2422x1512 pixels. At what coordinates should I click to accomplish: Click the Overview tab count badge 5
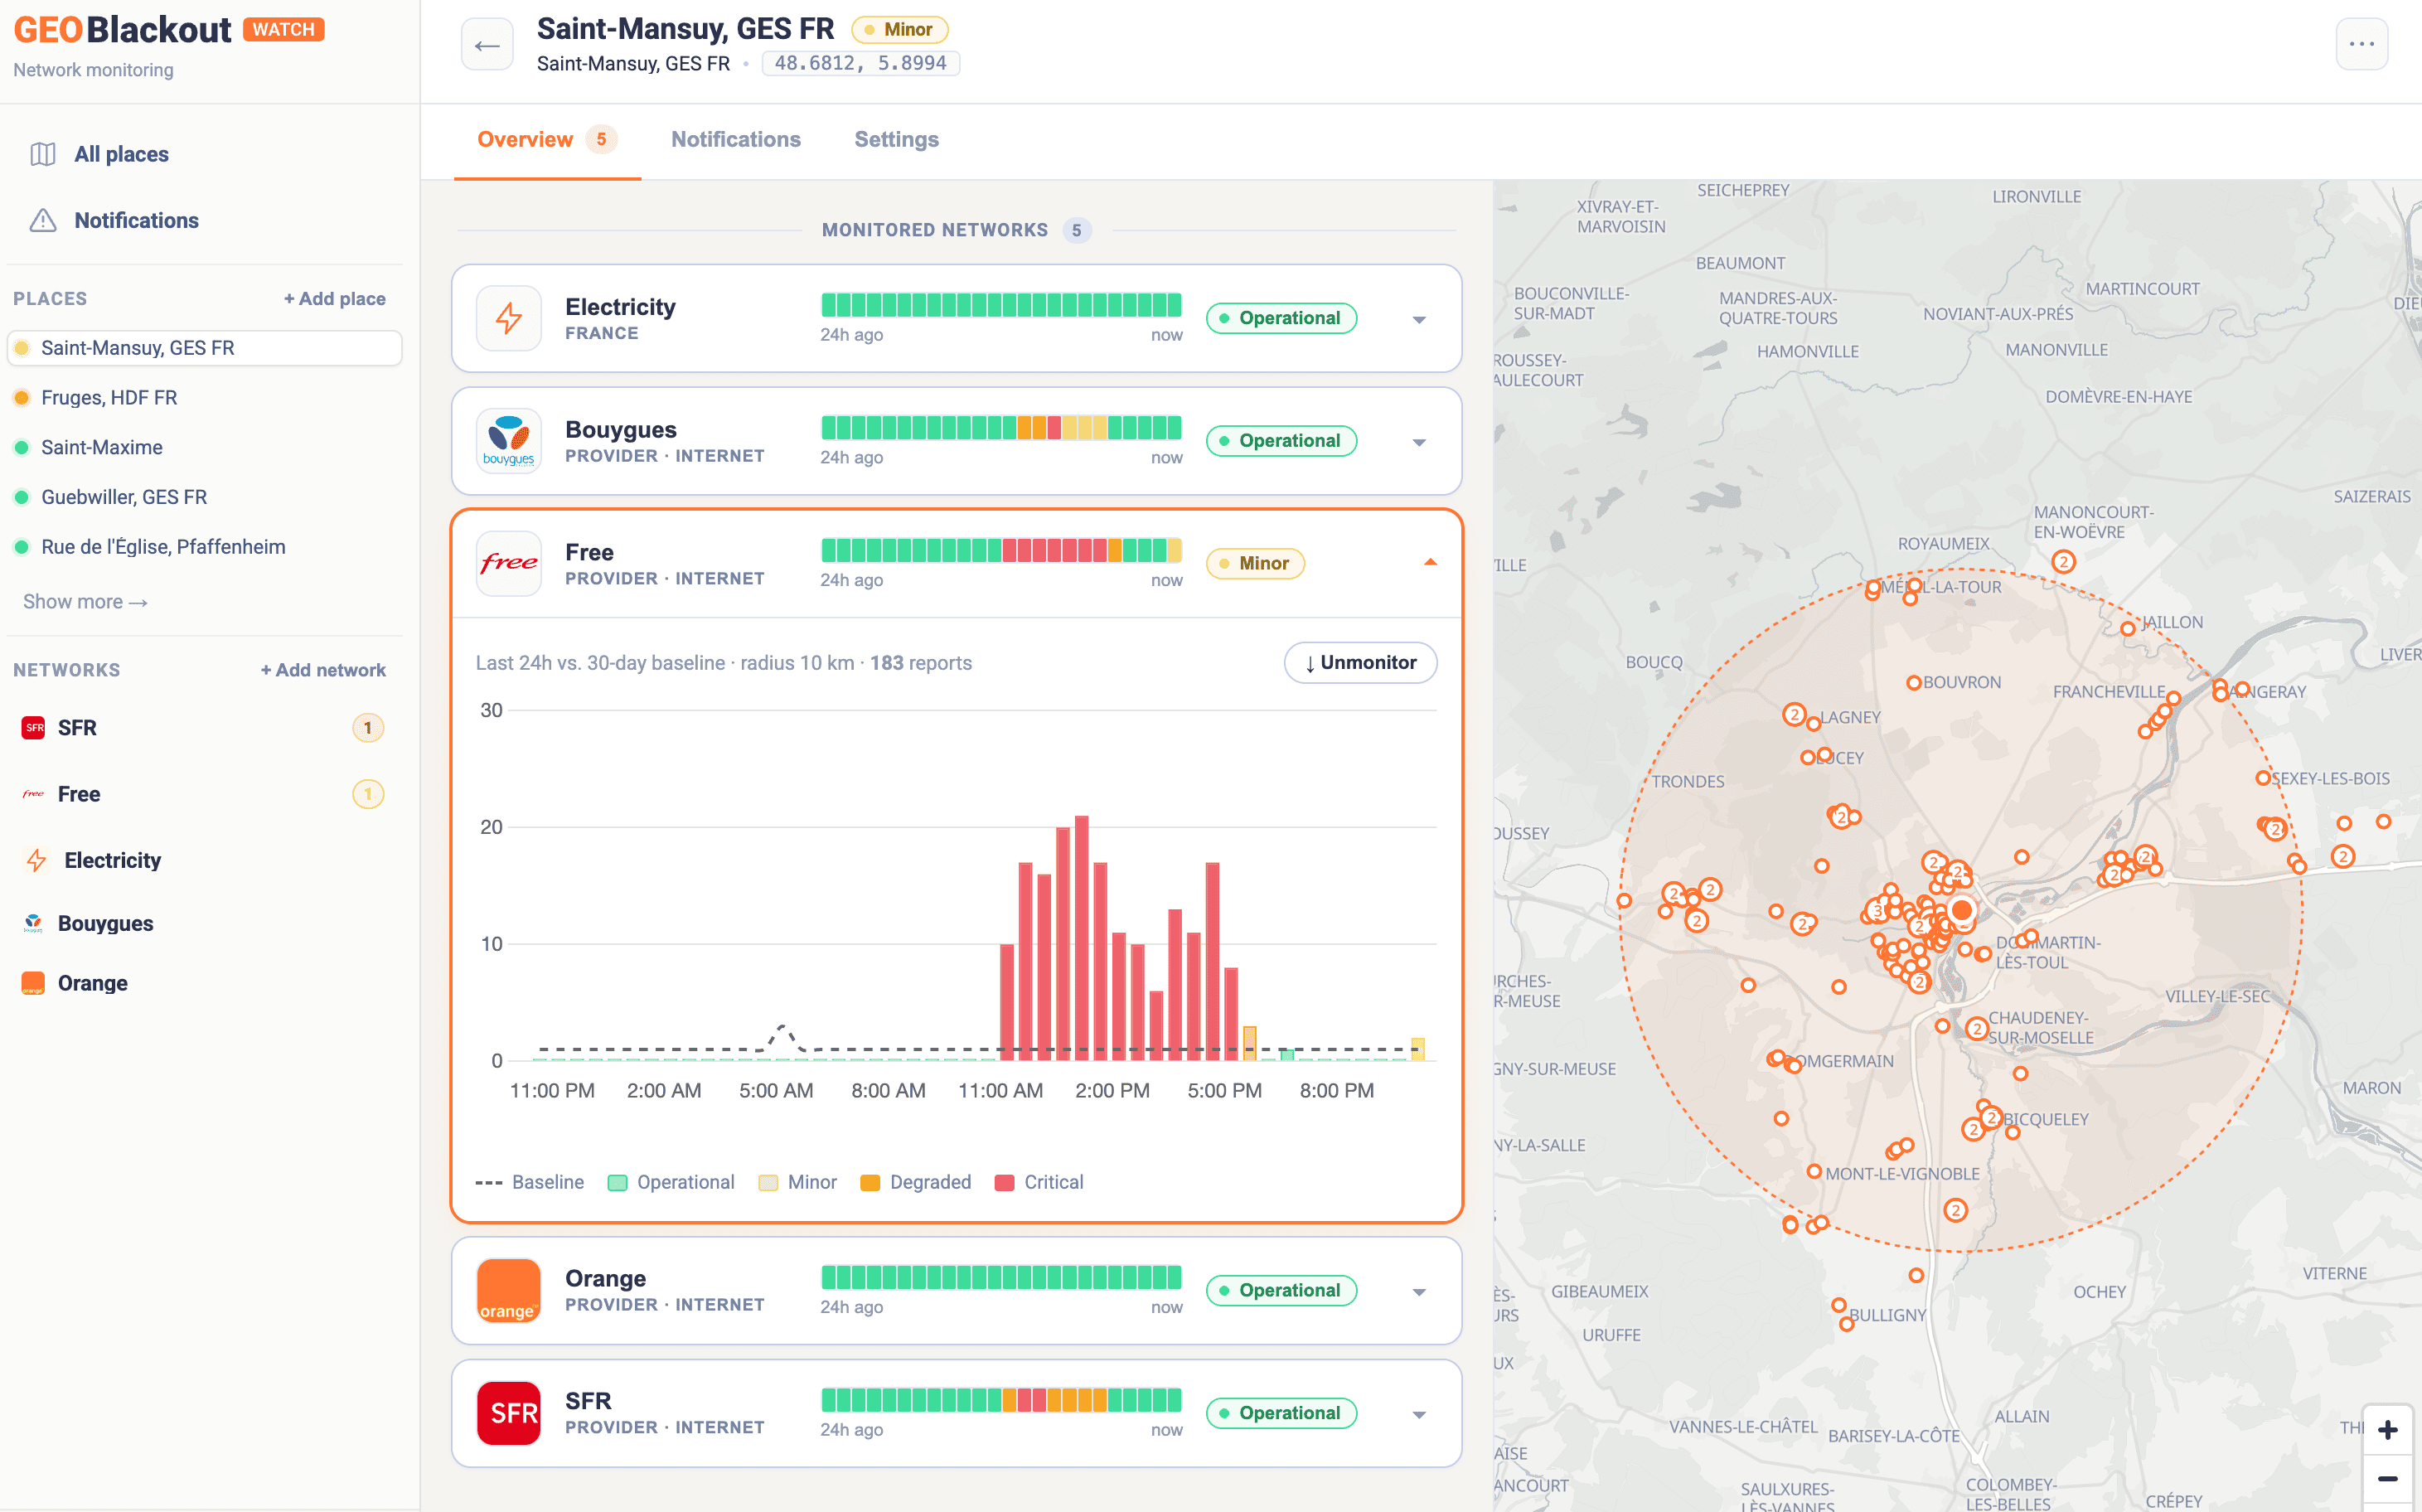601,139
